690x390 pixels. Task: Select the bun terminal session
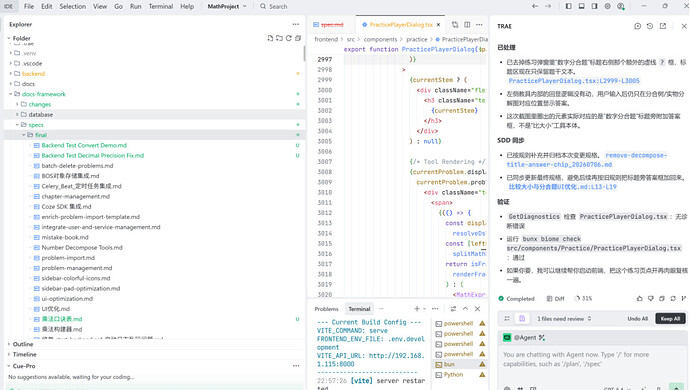tap(460, 364)
